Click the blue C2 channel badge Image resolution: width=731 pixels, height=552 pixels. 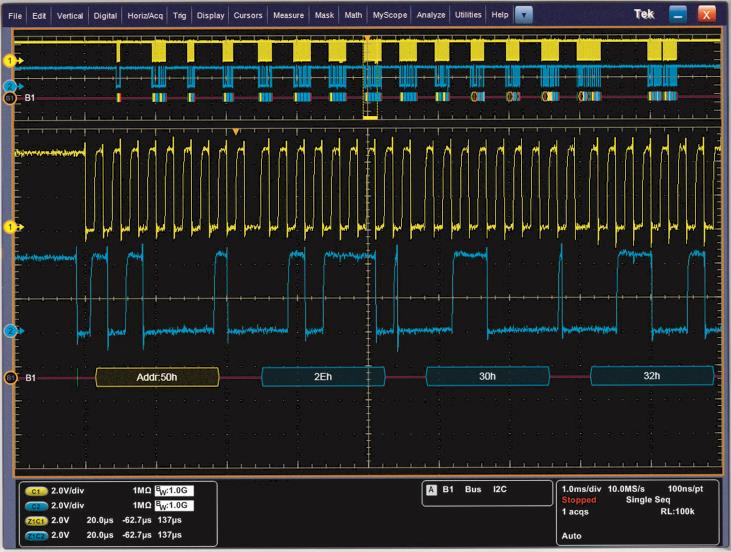click(x=34, y=507)
